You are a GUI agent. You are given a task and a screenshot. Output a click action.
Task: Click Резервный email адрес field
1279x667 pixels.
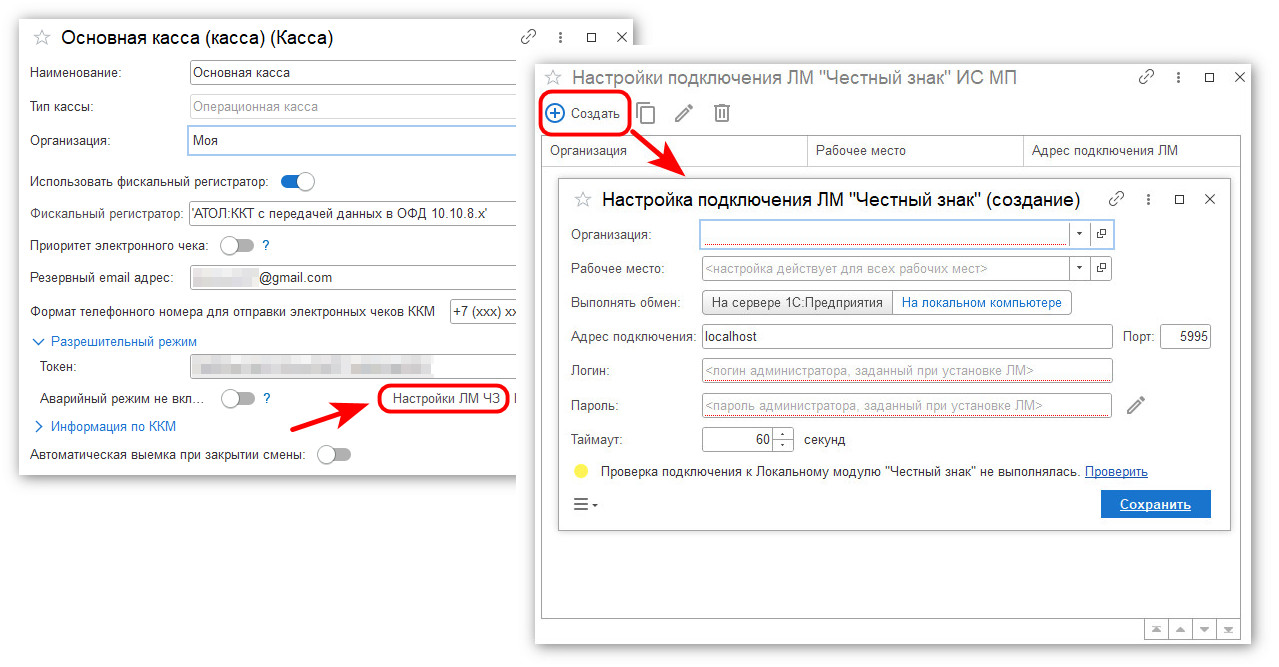(353, 277)
